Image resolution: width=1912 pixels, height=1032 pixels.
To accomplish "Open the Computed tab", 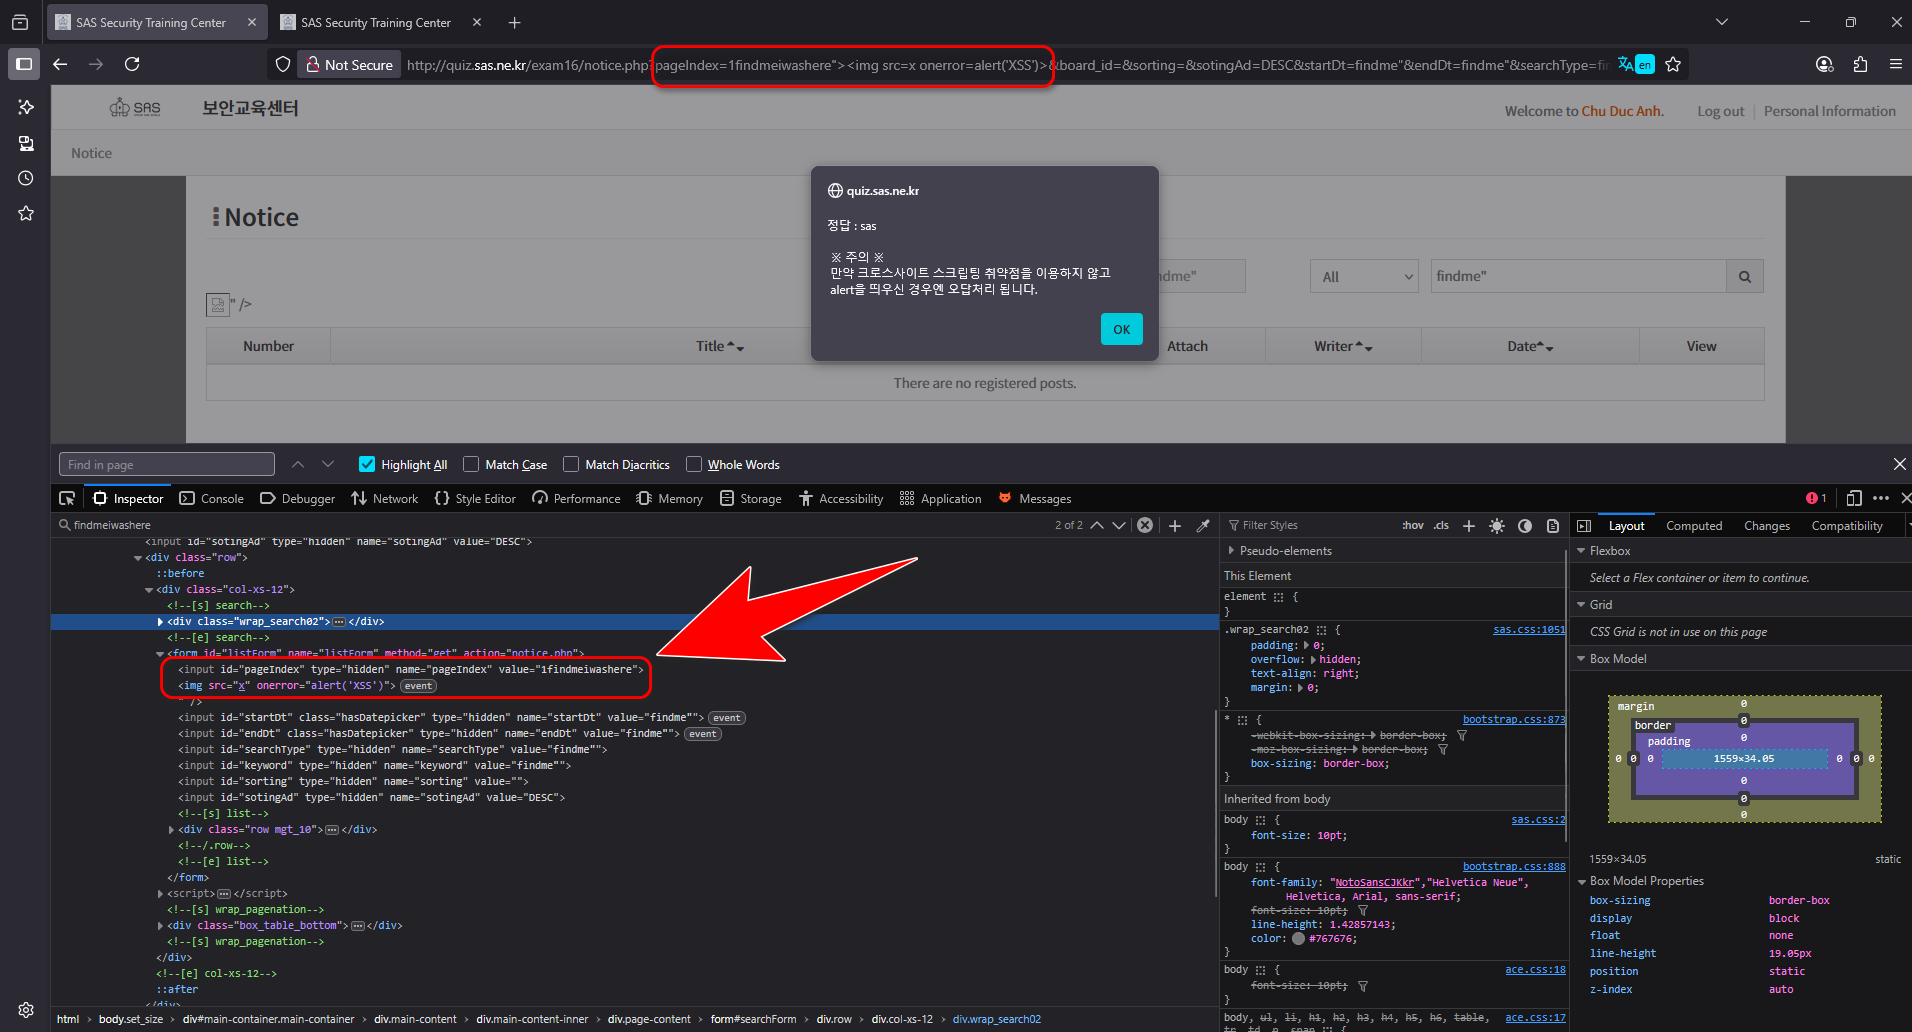I will 1693,526.
